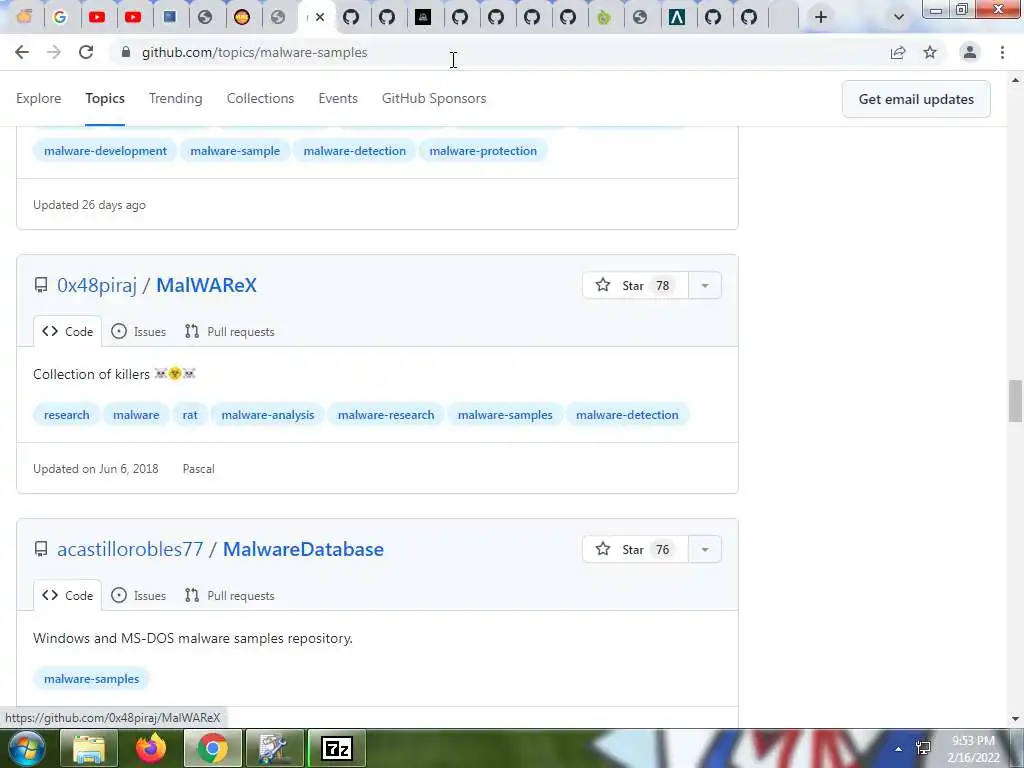This screenshot has height=768, width=1024.
Task: Open Collections page
Action: [260, 98]
